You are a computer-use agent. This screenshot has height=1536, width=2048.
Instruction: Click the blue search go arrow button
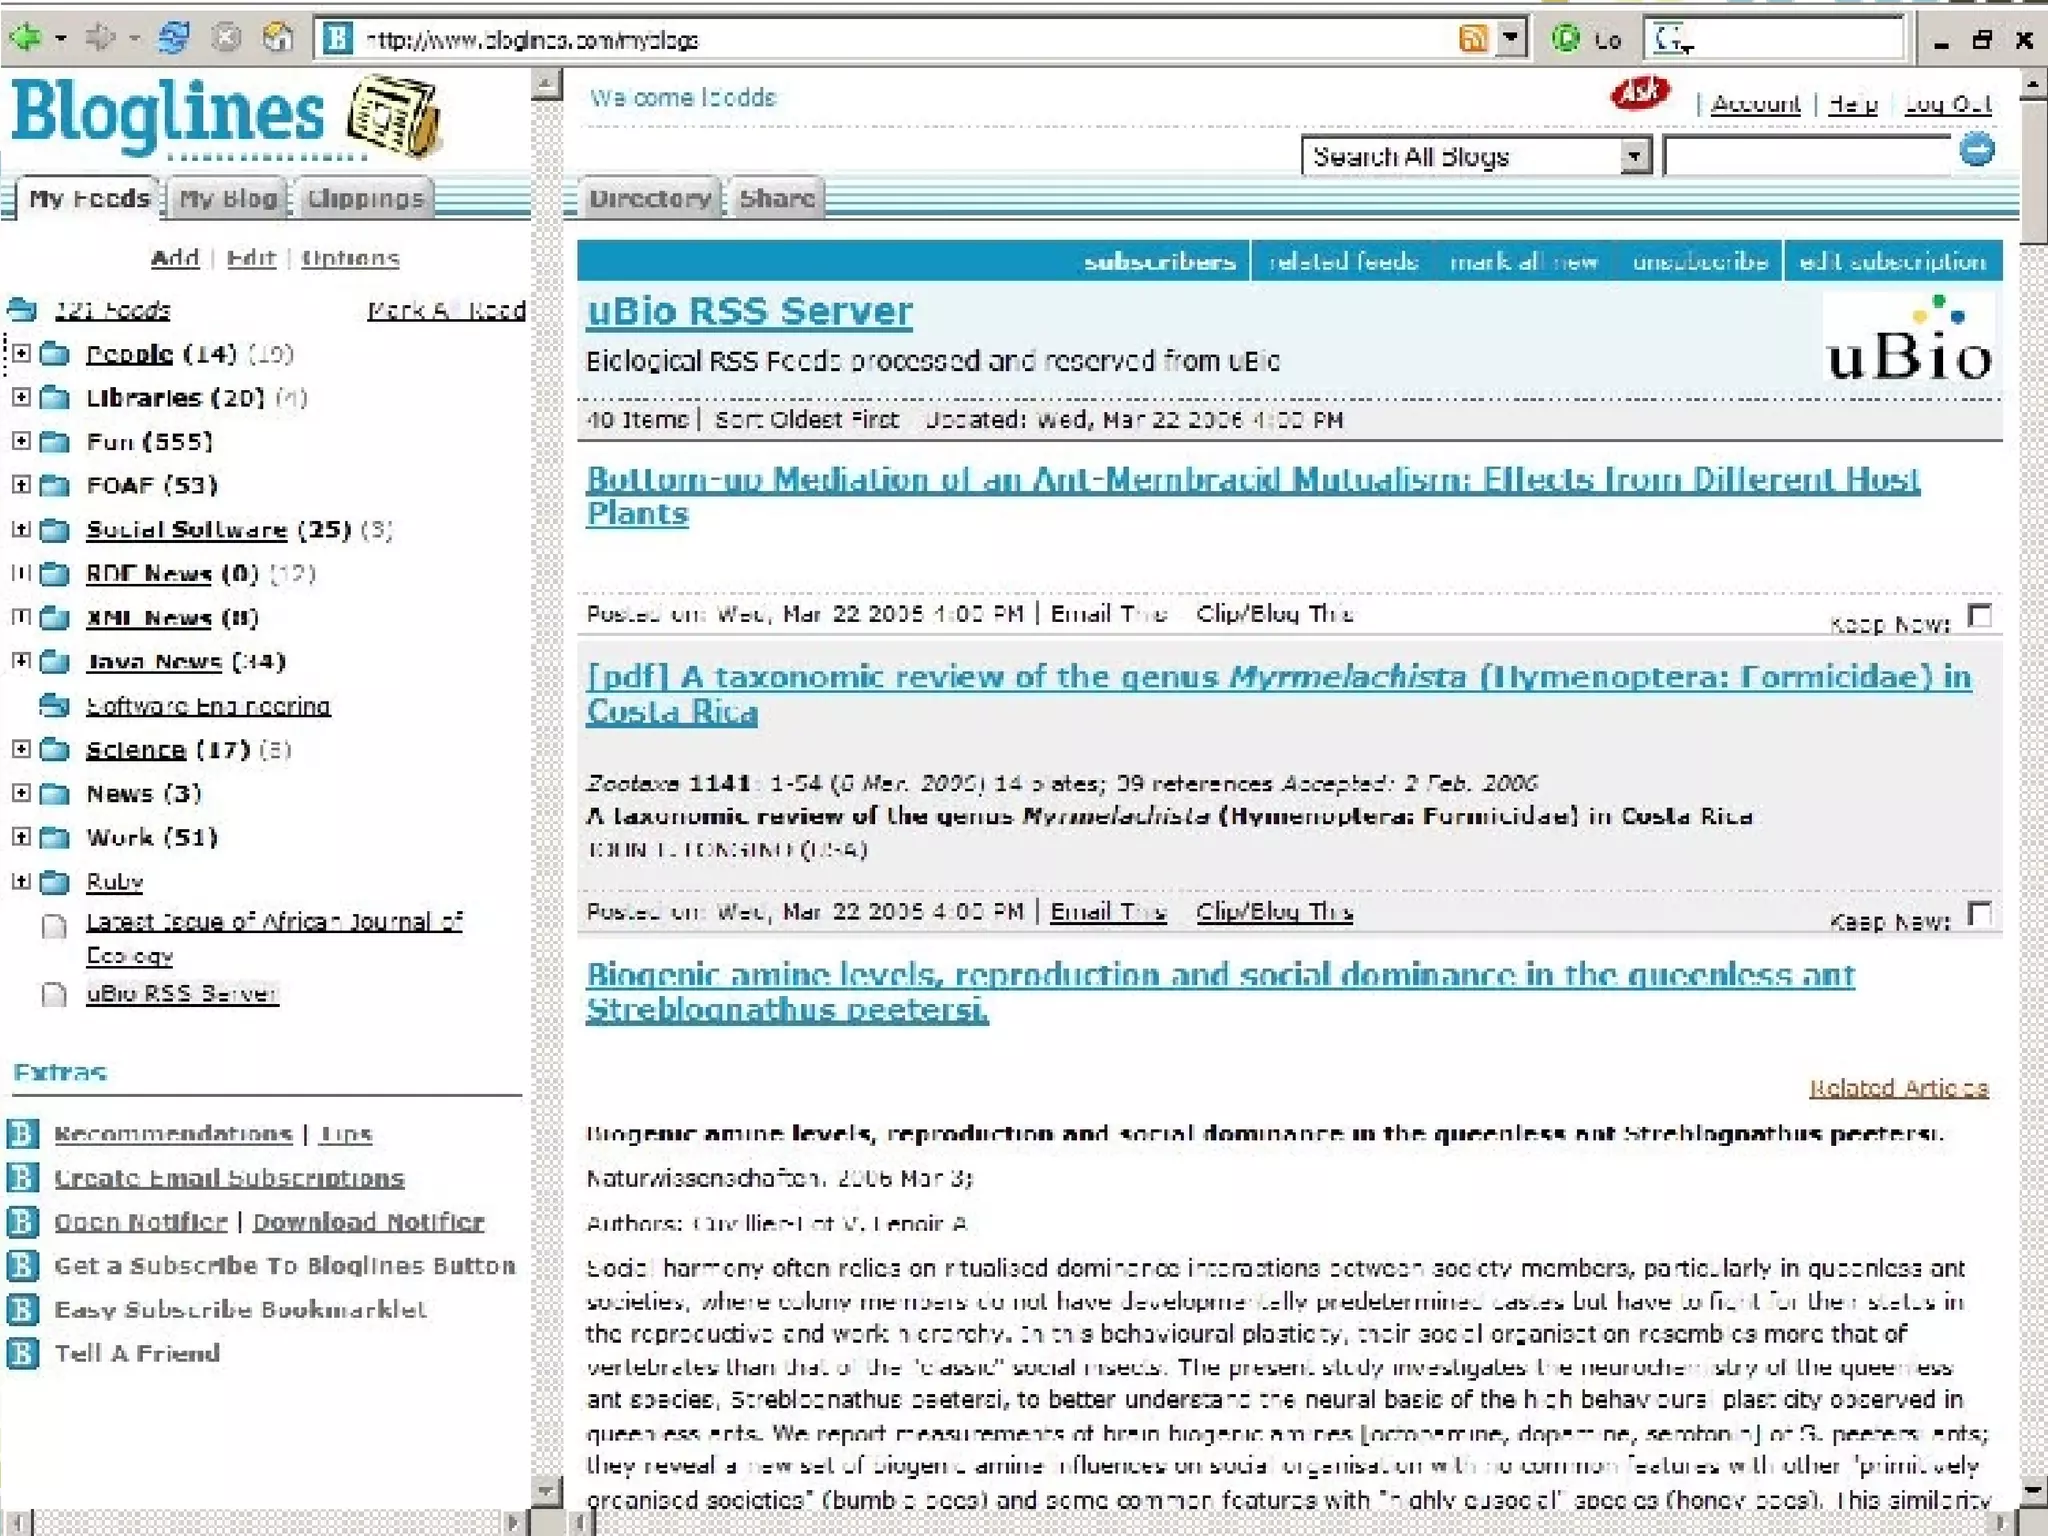click(x=1976, y=151)
